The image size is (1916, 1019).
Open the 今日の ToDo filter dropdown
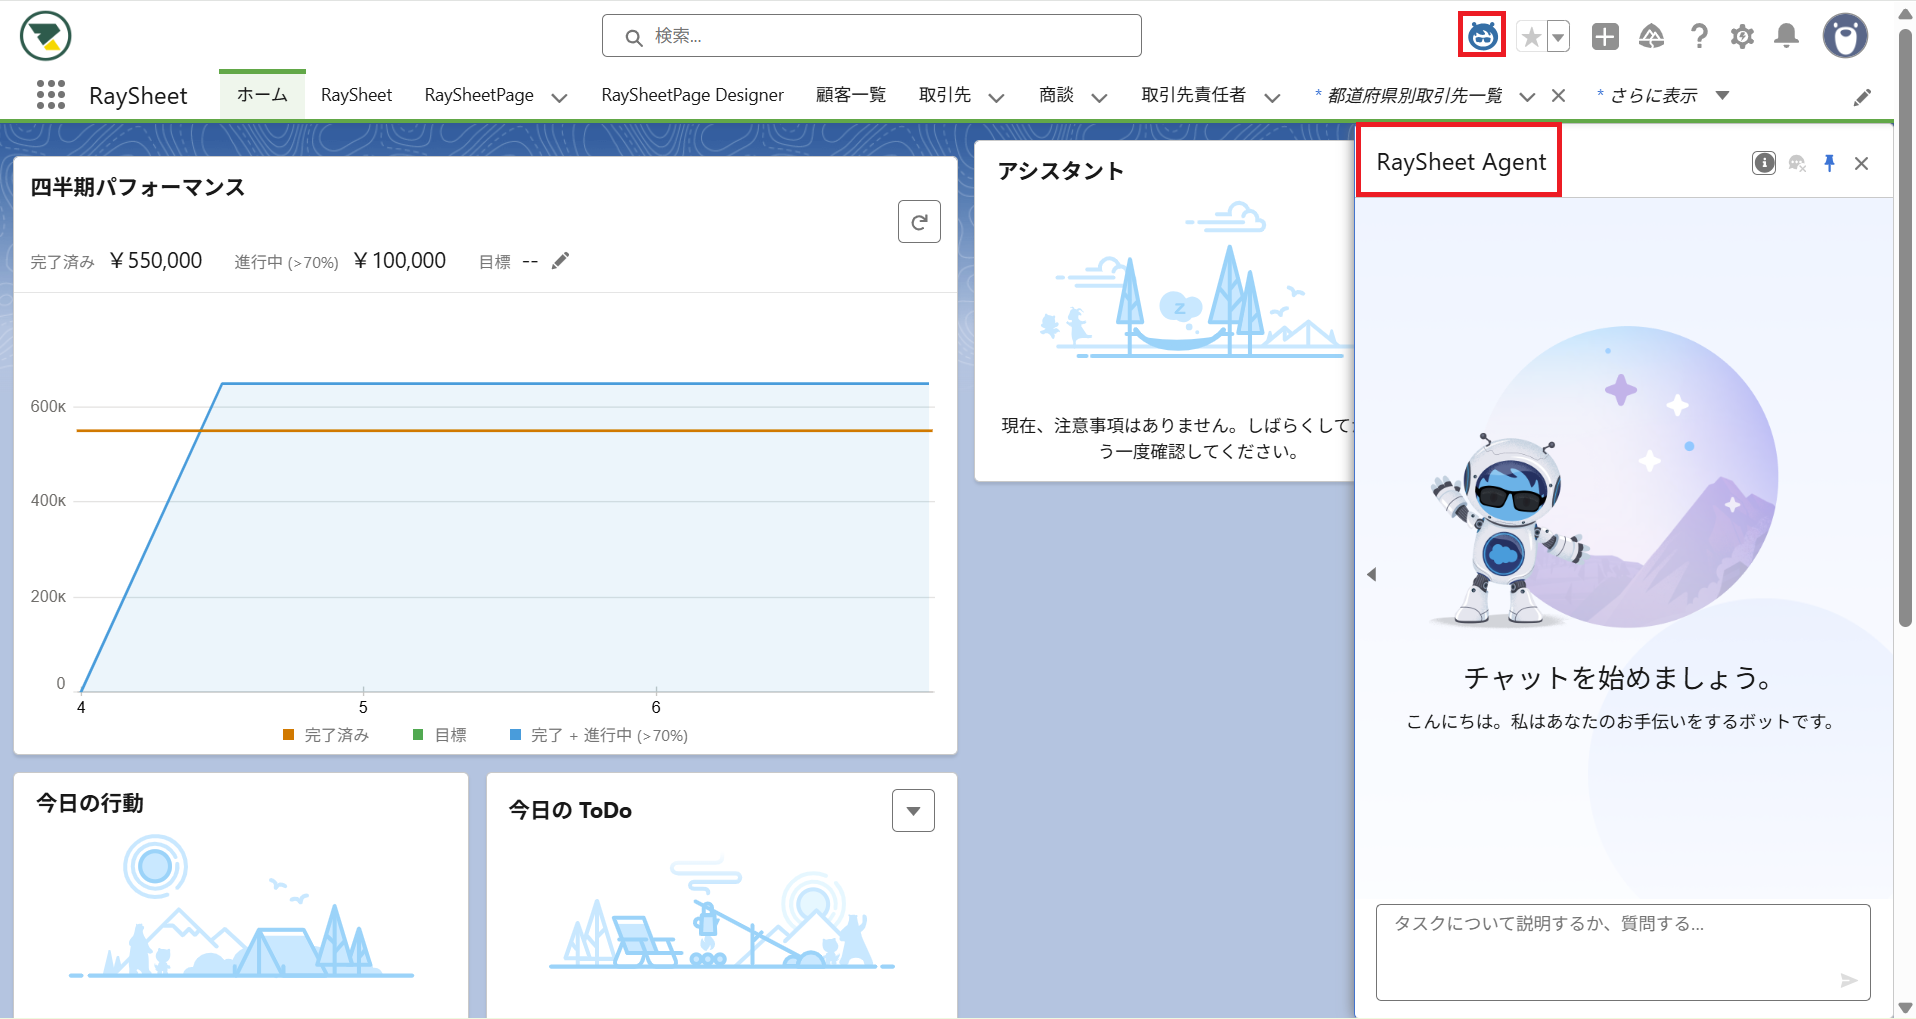click(x=913, y=811)
